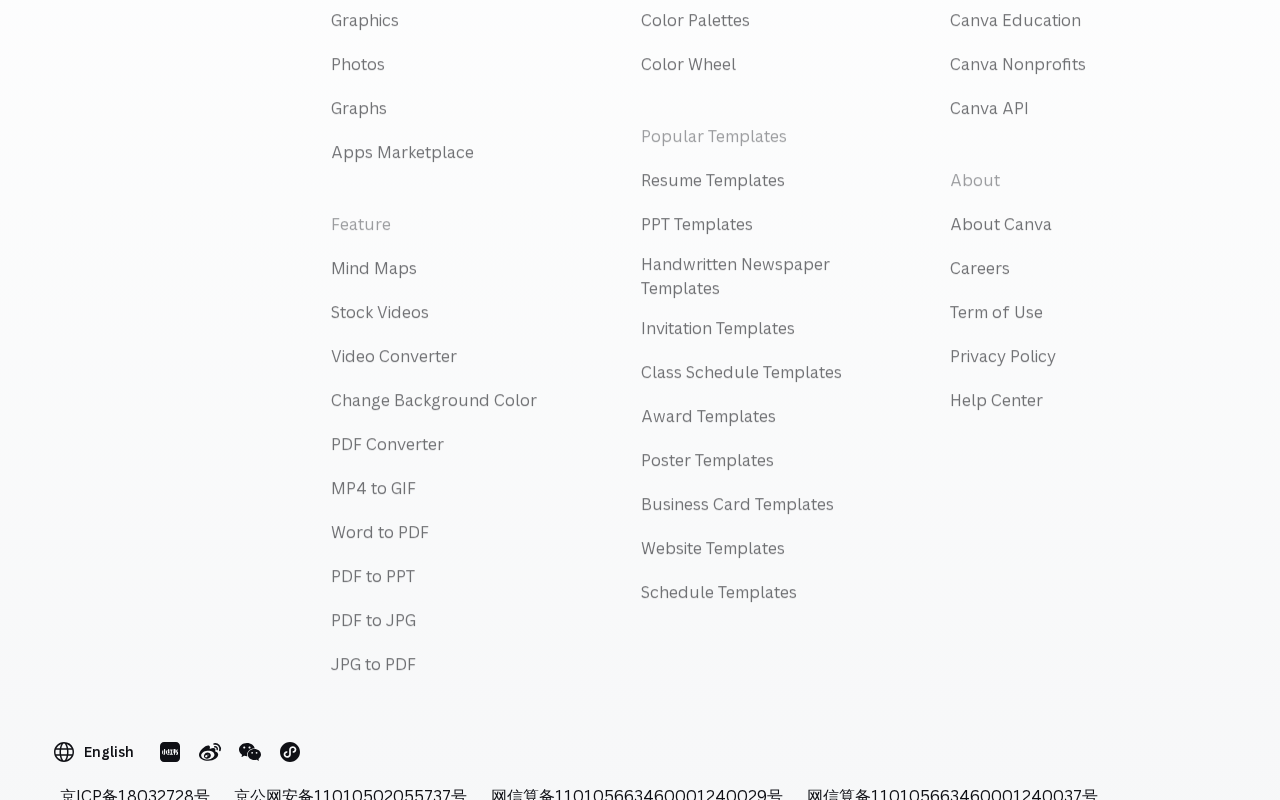Open About Canva page
1280x800 pixels.
point(1001,224)
